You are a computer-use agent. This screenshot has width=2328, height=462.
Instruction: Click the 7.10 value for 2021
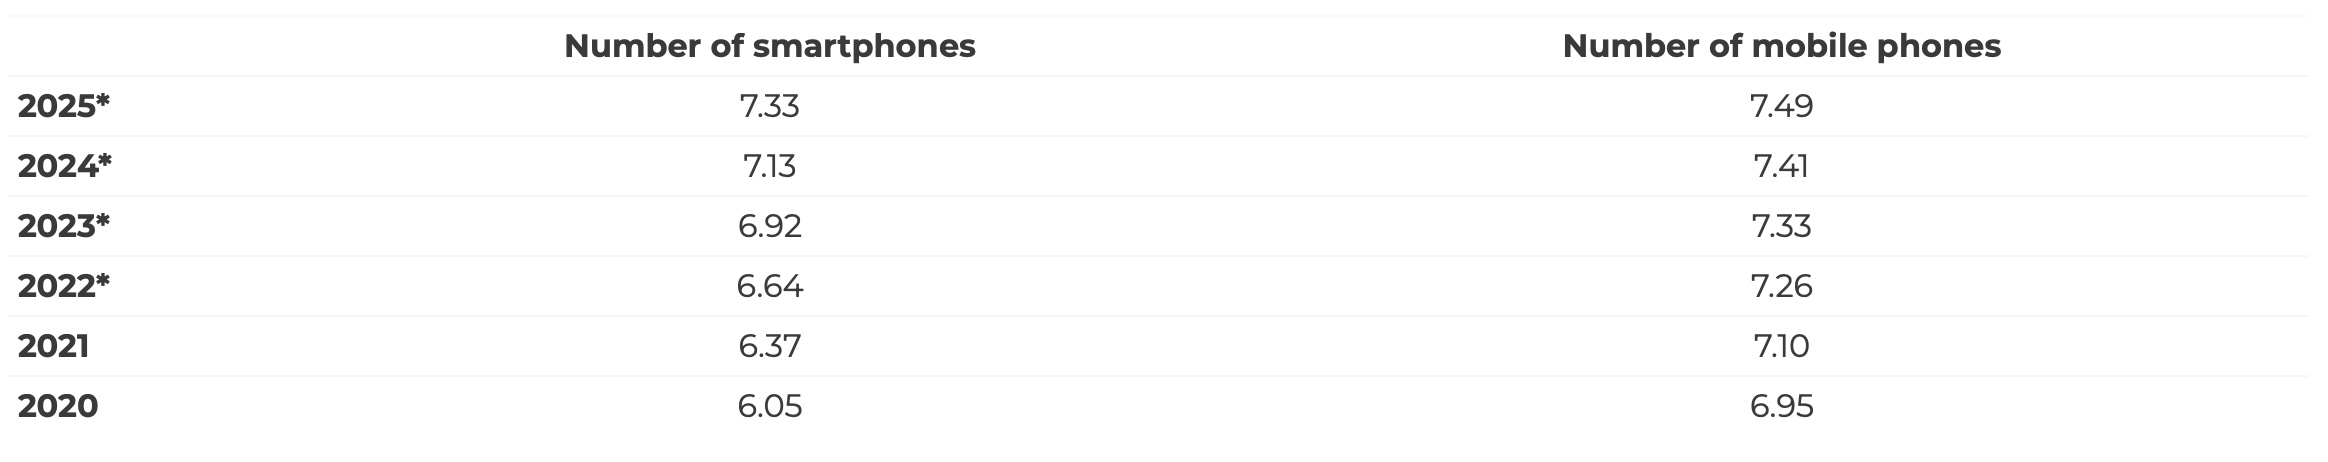(1781, 346)
